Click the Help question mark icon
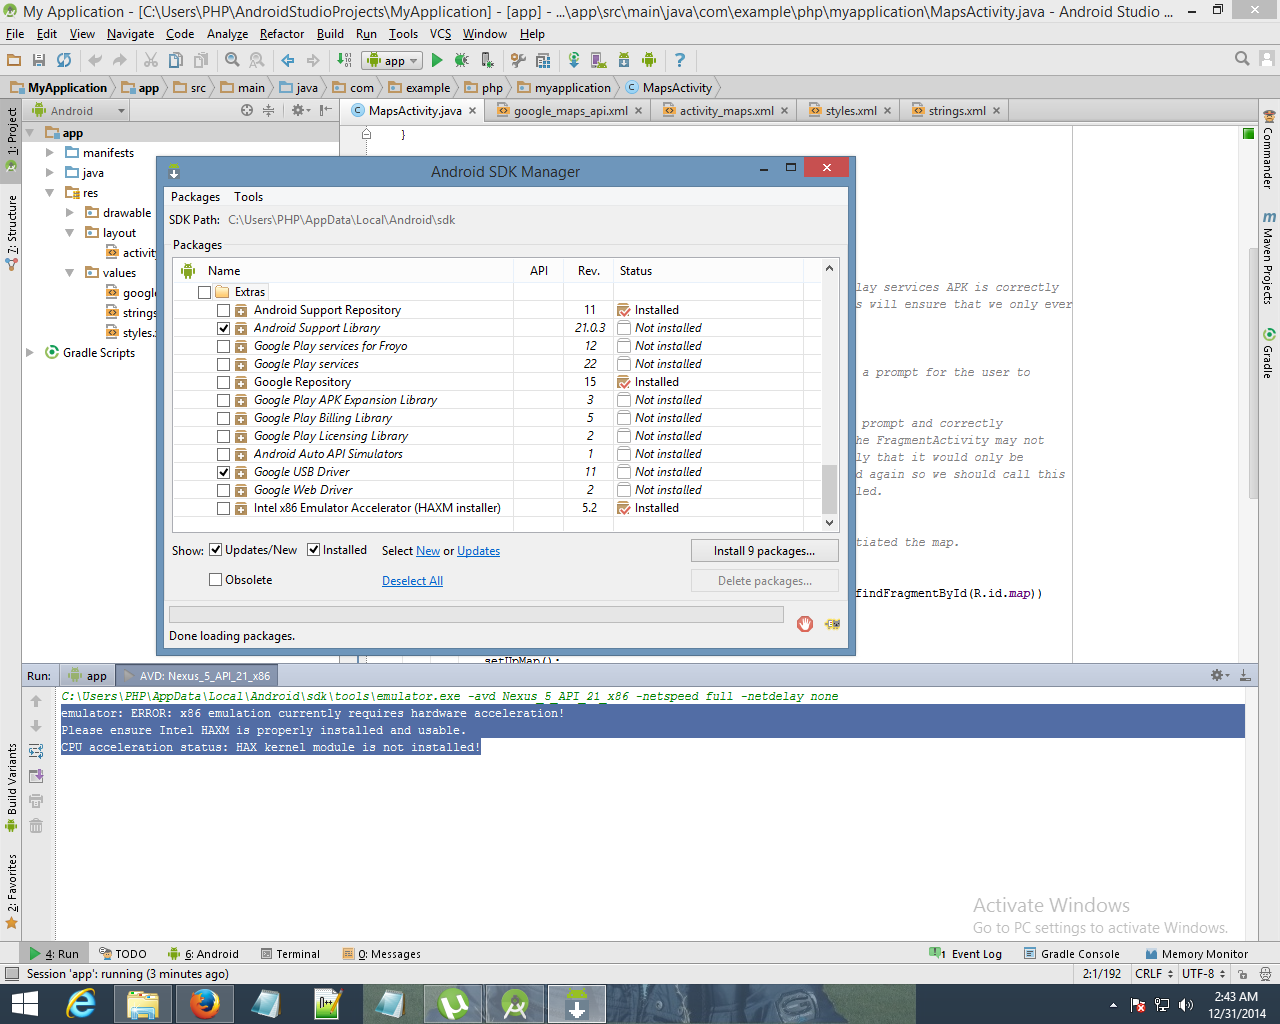The width and height of the screenshot is (1280, 1024). click(680, 60)
